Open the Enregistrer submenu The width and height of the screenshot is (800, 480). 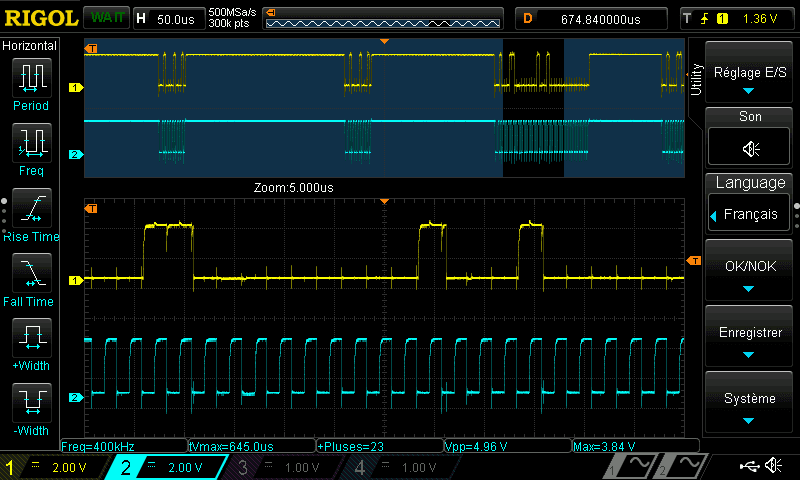(749, 337)
